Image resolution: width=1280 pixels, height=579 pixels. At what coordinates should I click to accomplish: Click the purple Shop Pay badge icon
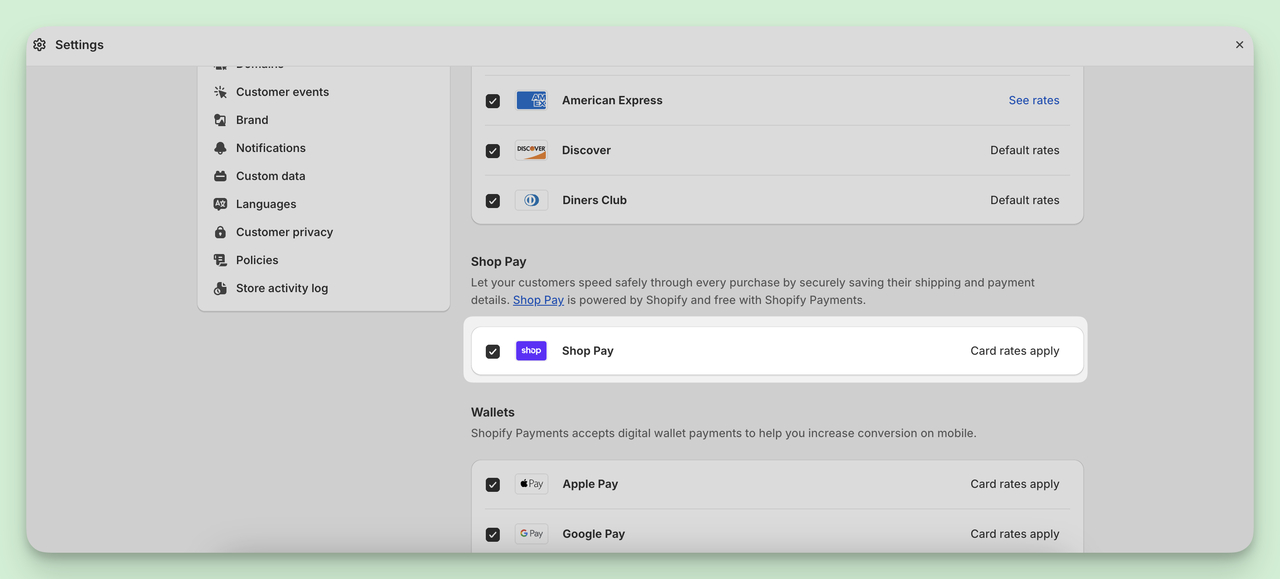531,350
